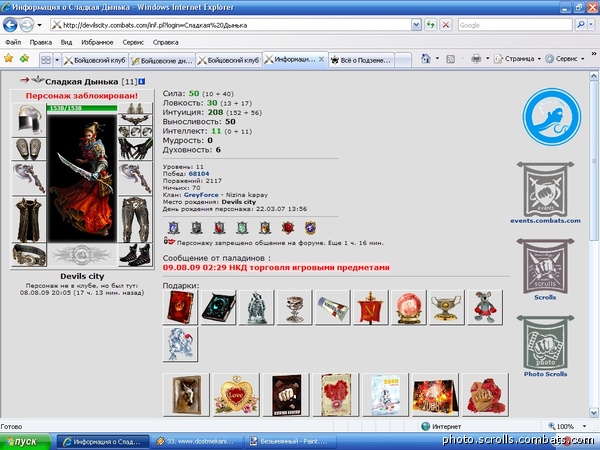Click the Quick Tabs grid button
Screen dimensions: 600x450
pyautogui.click(x=46, y=60)
